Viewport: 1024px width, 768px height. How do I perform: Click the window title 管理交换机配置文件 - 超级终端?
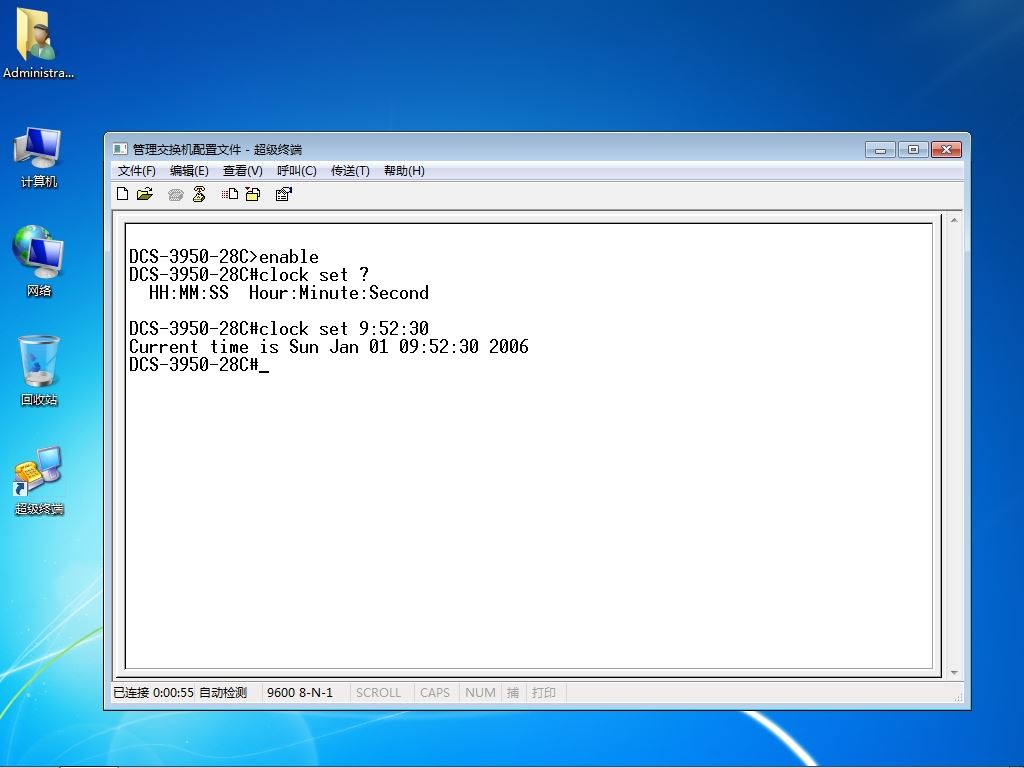(217, 150)
